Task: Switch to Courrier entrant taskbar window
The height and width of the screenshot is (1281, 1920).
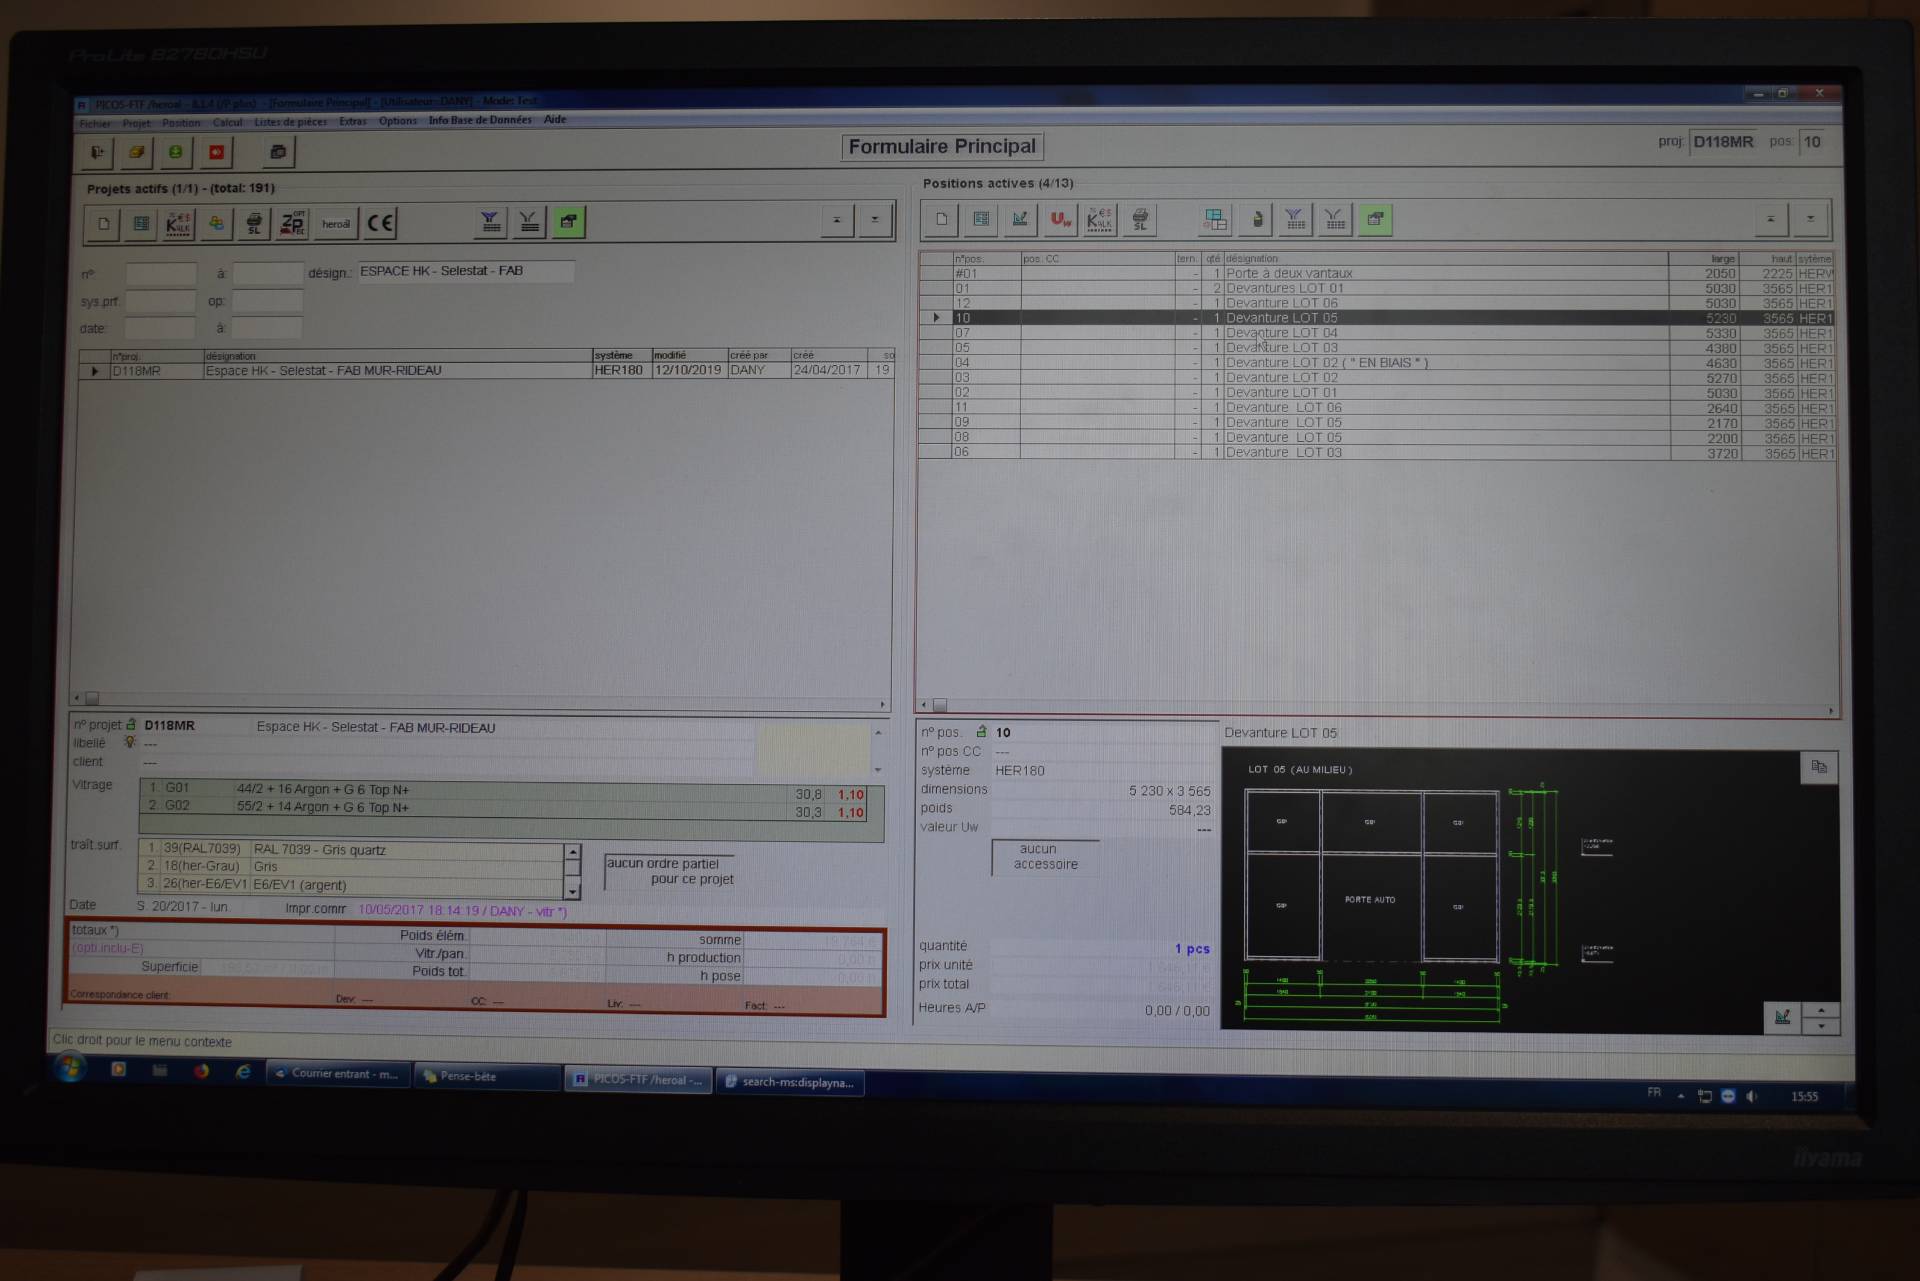Action: click(x=338, y=1075)
